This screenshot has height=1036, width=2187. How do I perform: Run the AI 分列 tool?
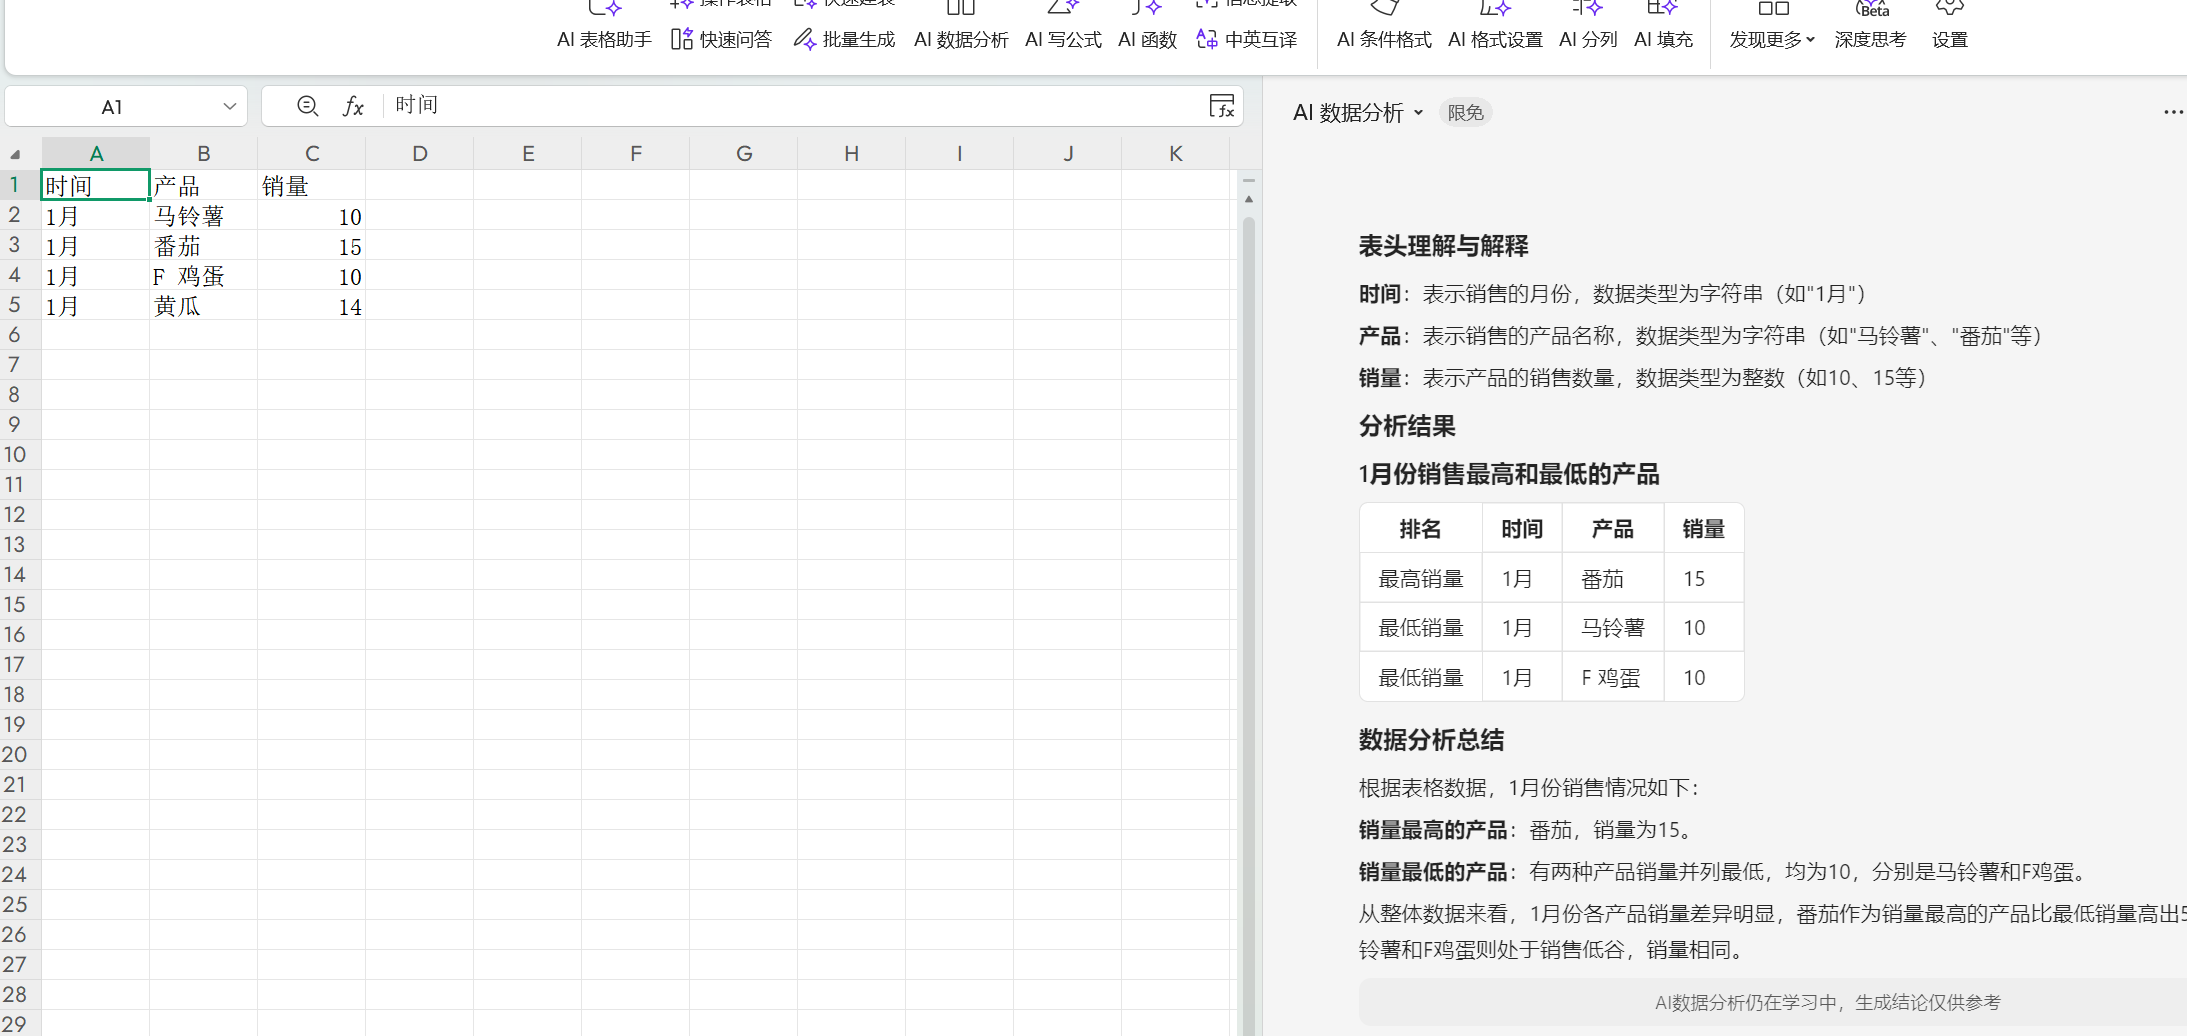click(1588, 26)
